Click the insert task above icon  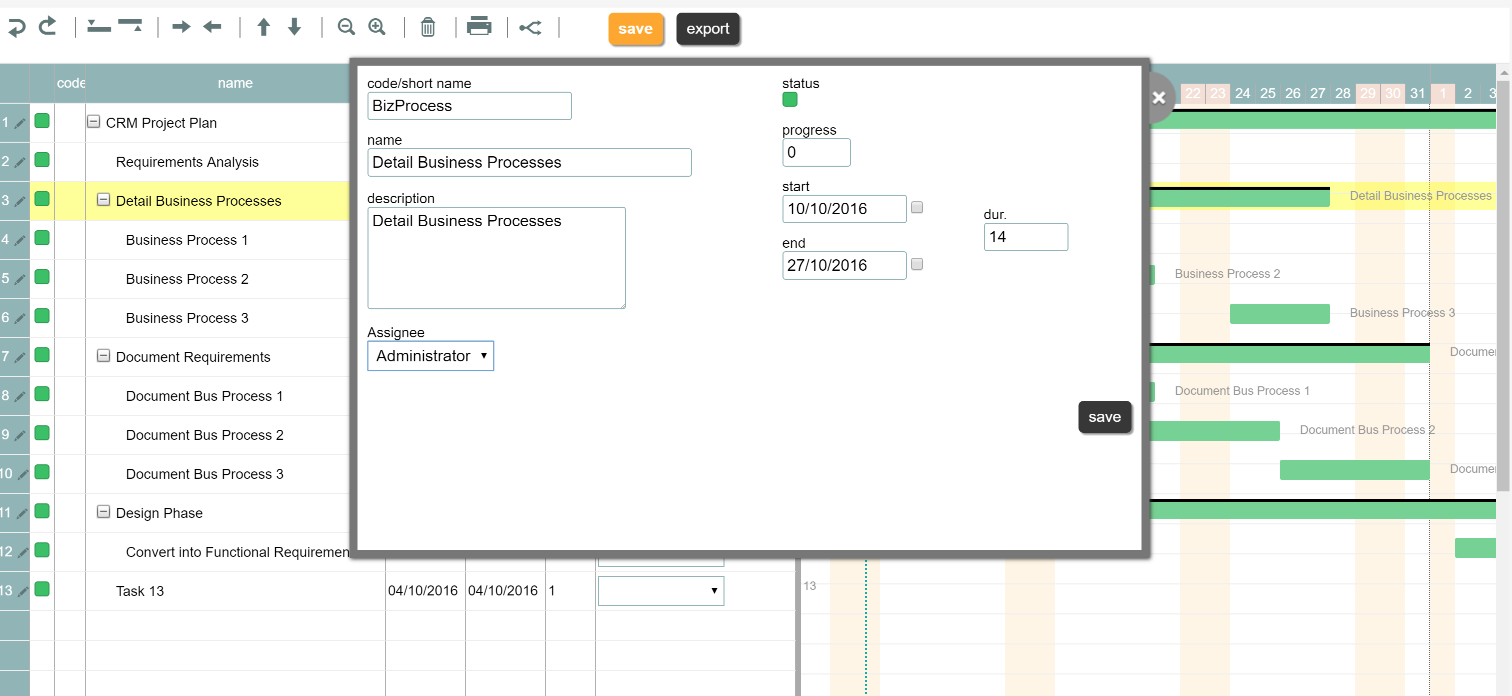(99, 27)
